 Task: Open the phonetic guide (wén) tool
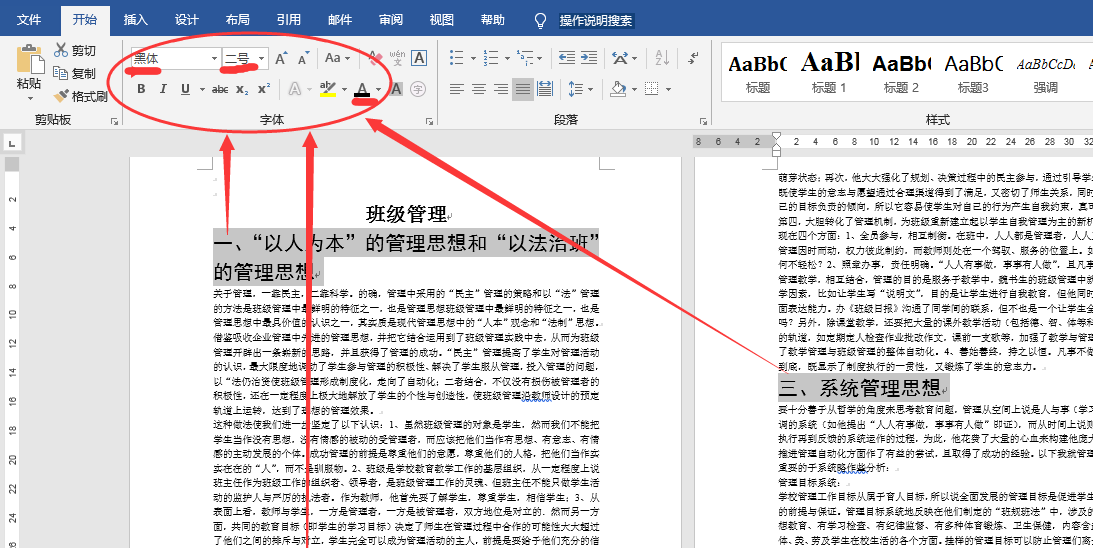click(x=397, y=59)
